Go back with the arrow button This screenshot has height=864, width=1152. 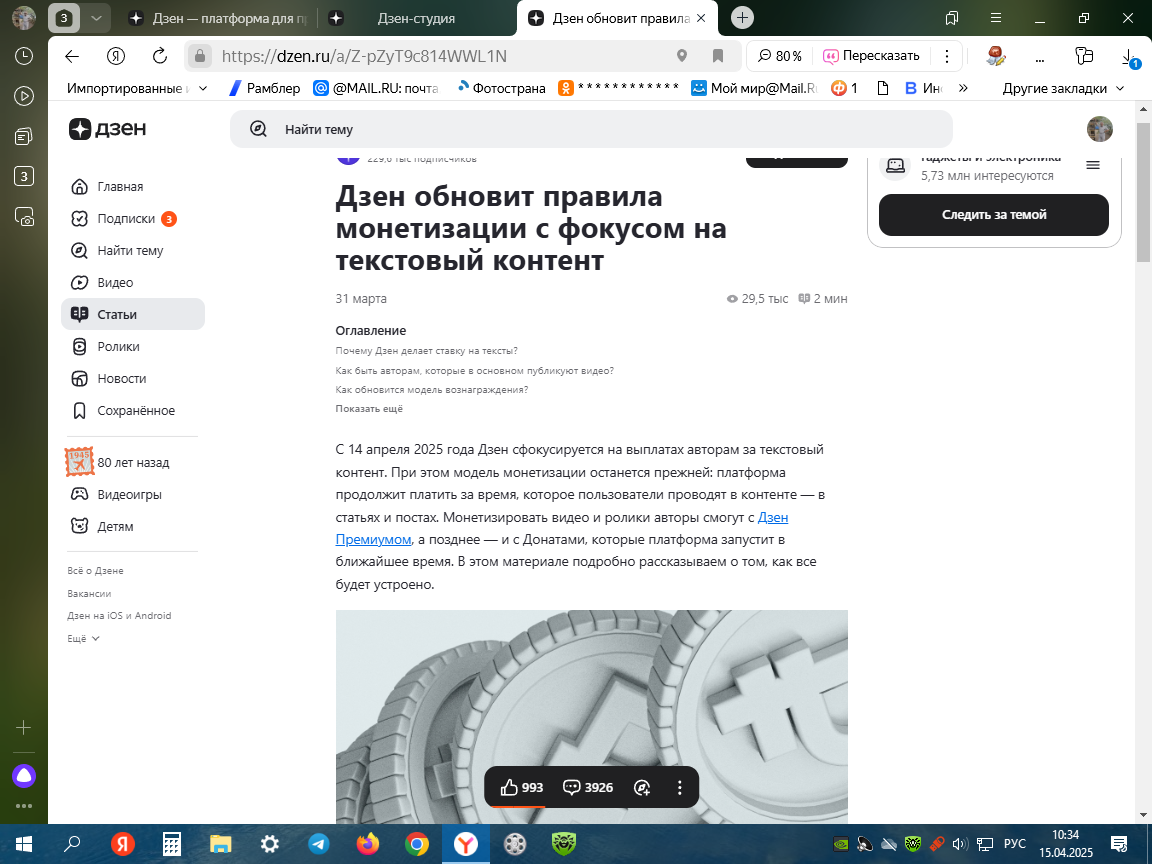(72, 56)
